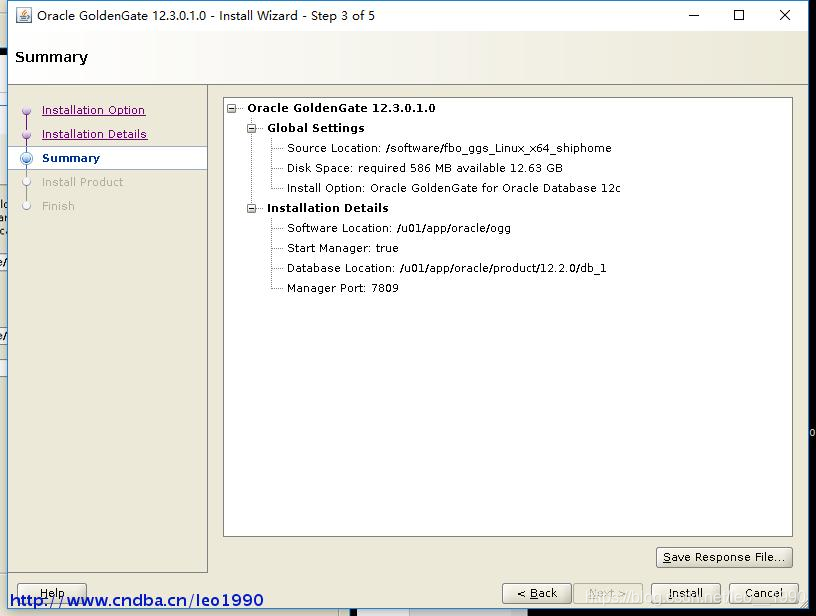Select the Start Manager: true row
Screen dimensions: 816x616
[x=342, y=248]
